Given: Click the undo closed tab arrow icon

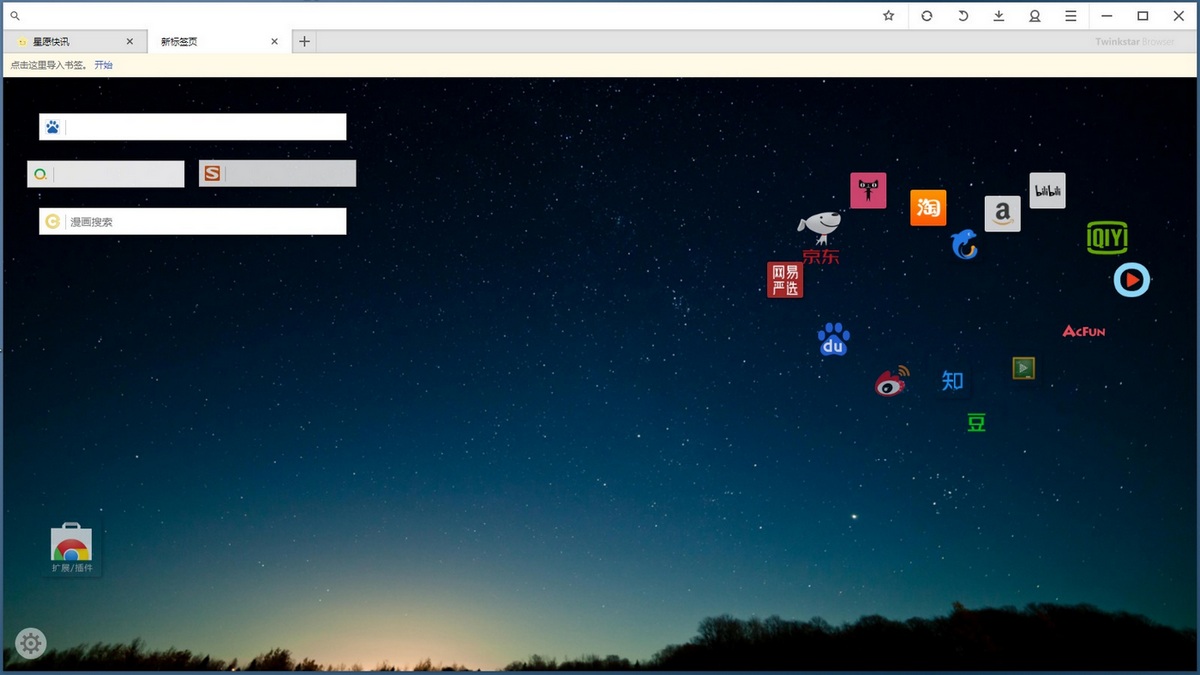Looking at the screenshot, I should [963, 16].
